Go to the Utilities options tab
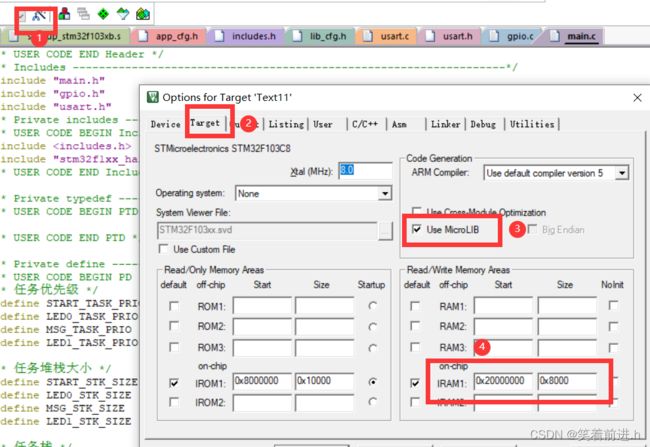Screen dimensions: 650x447 pyautogui.click(x=532, y=124)
